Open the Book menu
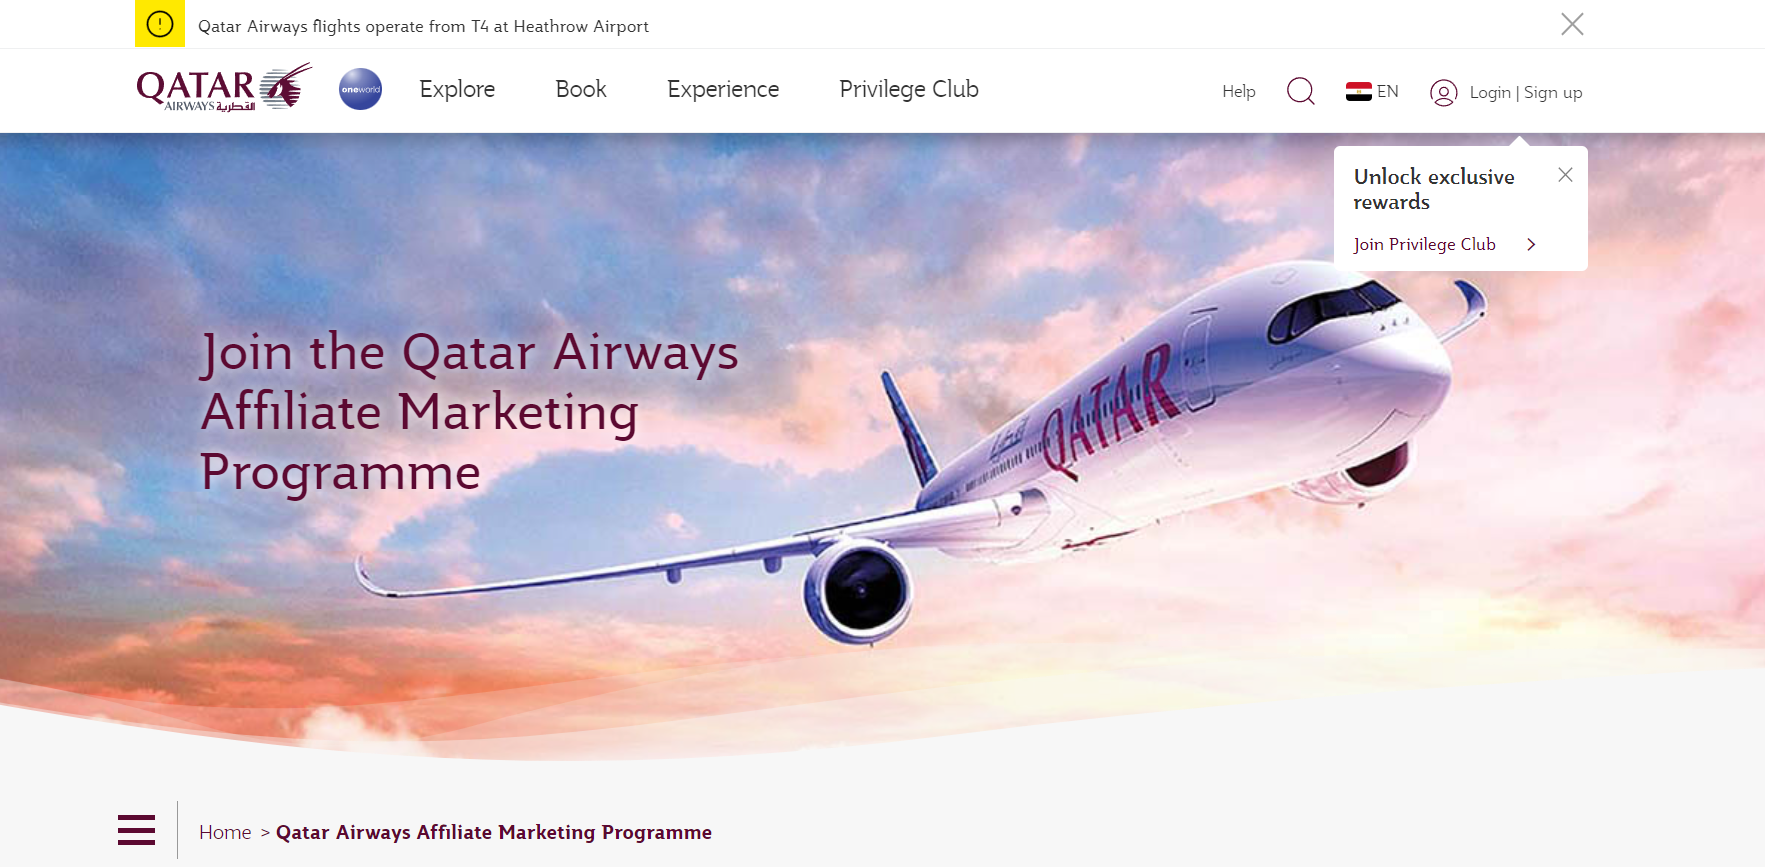 pyautogui.click(x=581, y=89)
